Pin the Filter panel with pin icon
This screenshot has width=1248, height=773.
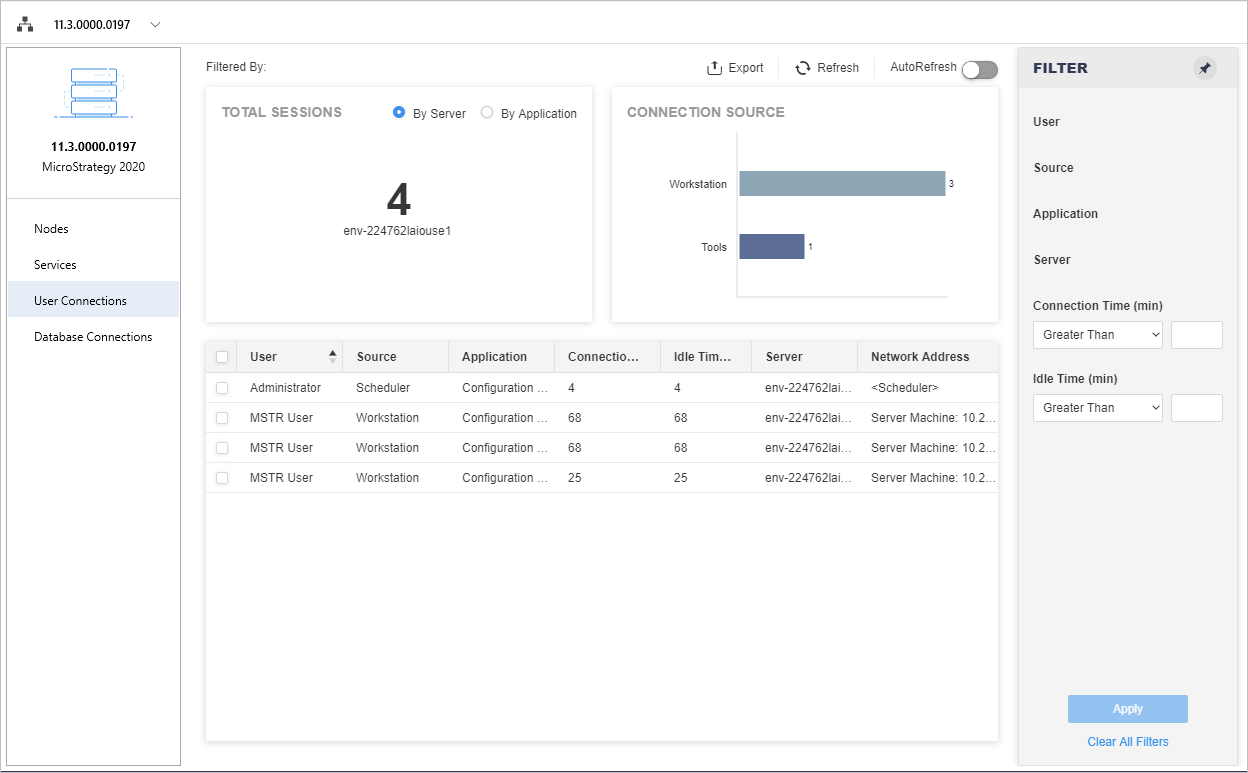coord(1204,68)
